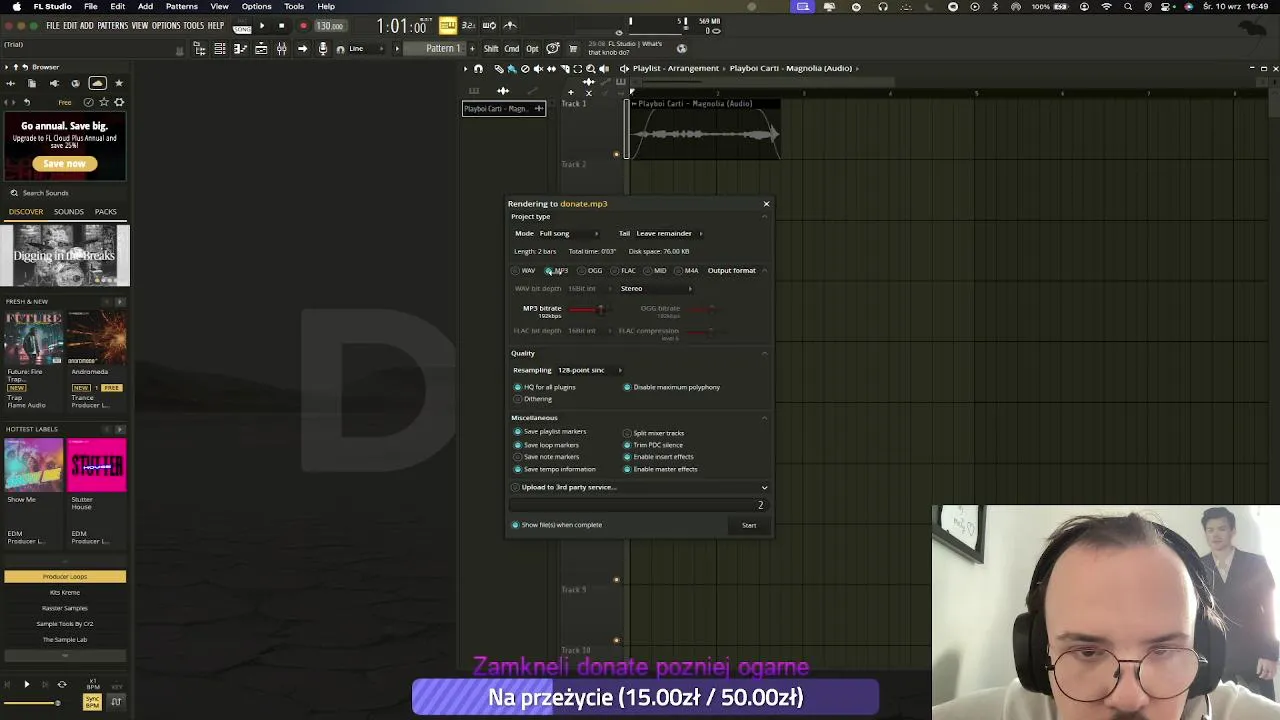
Task: Click the Save now button in ad
Action: 65,164
